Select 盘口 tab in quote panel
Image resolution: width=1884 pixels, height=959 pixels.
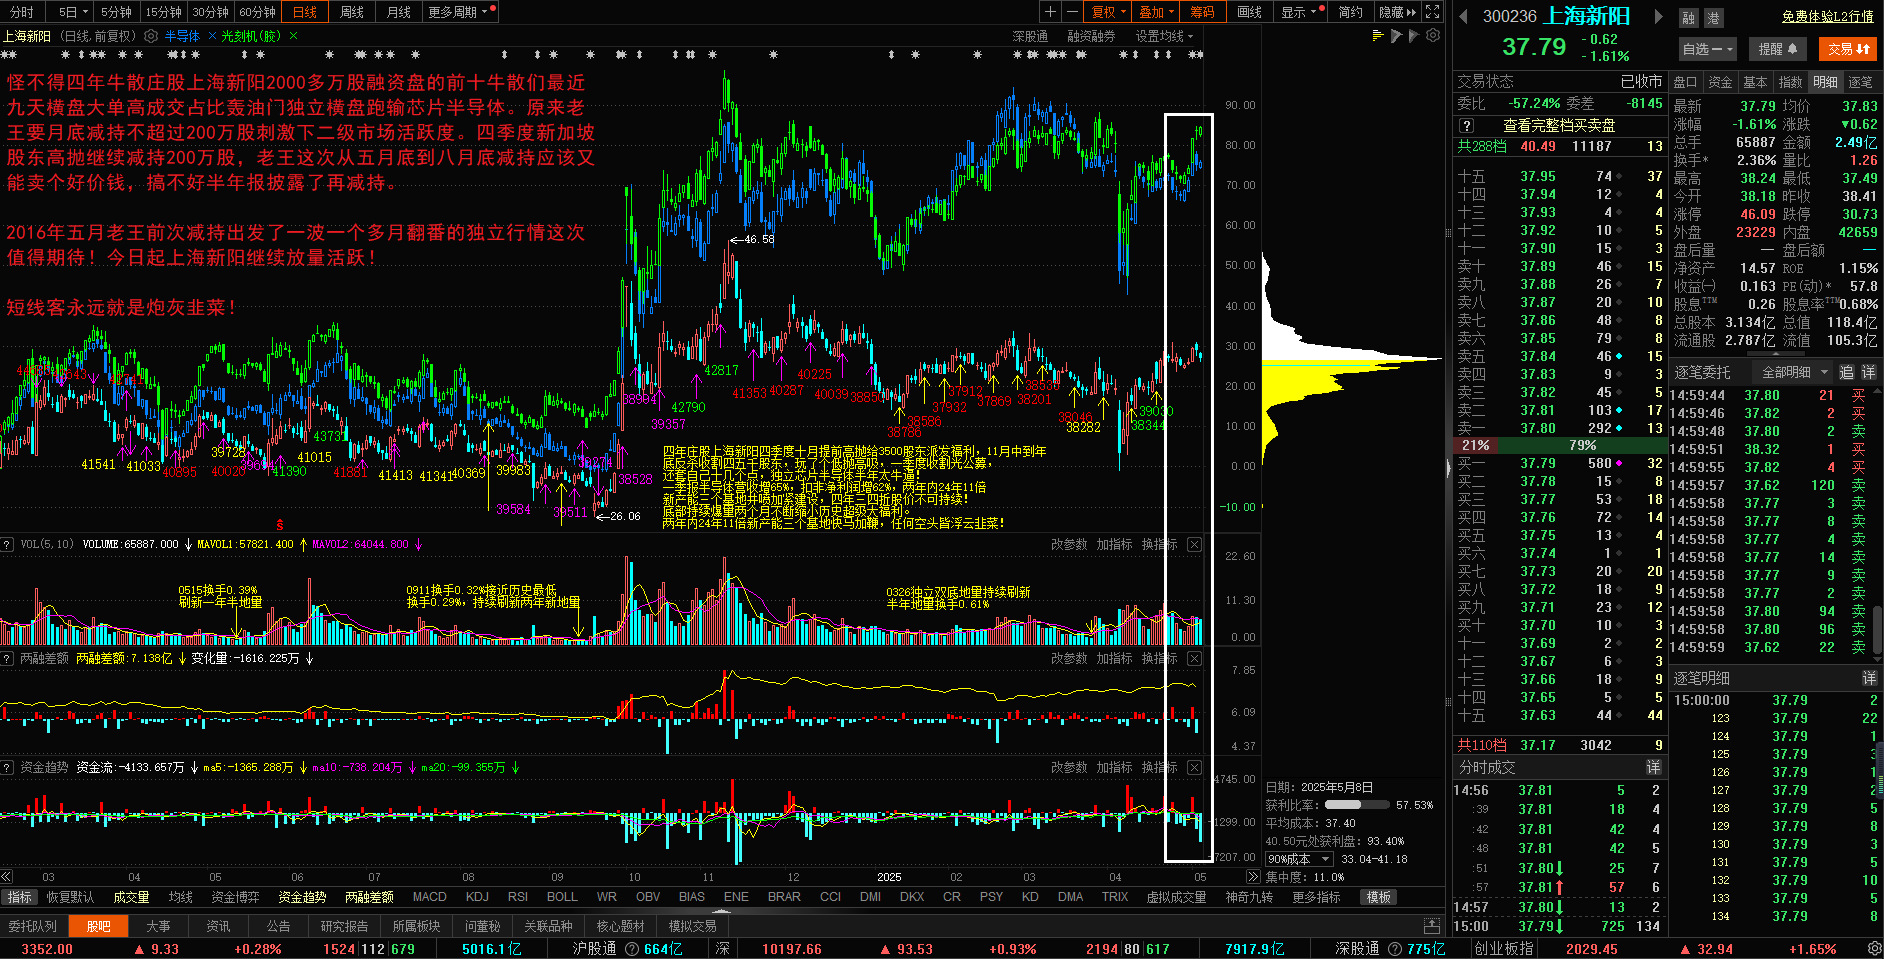point(1685,82)
